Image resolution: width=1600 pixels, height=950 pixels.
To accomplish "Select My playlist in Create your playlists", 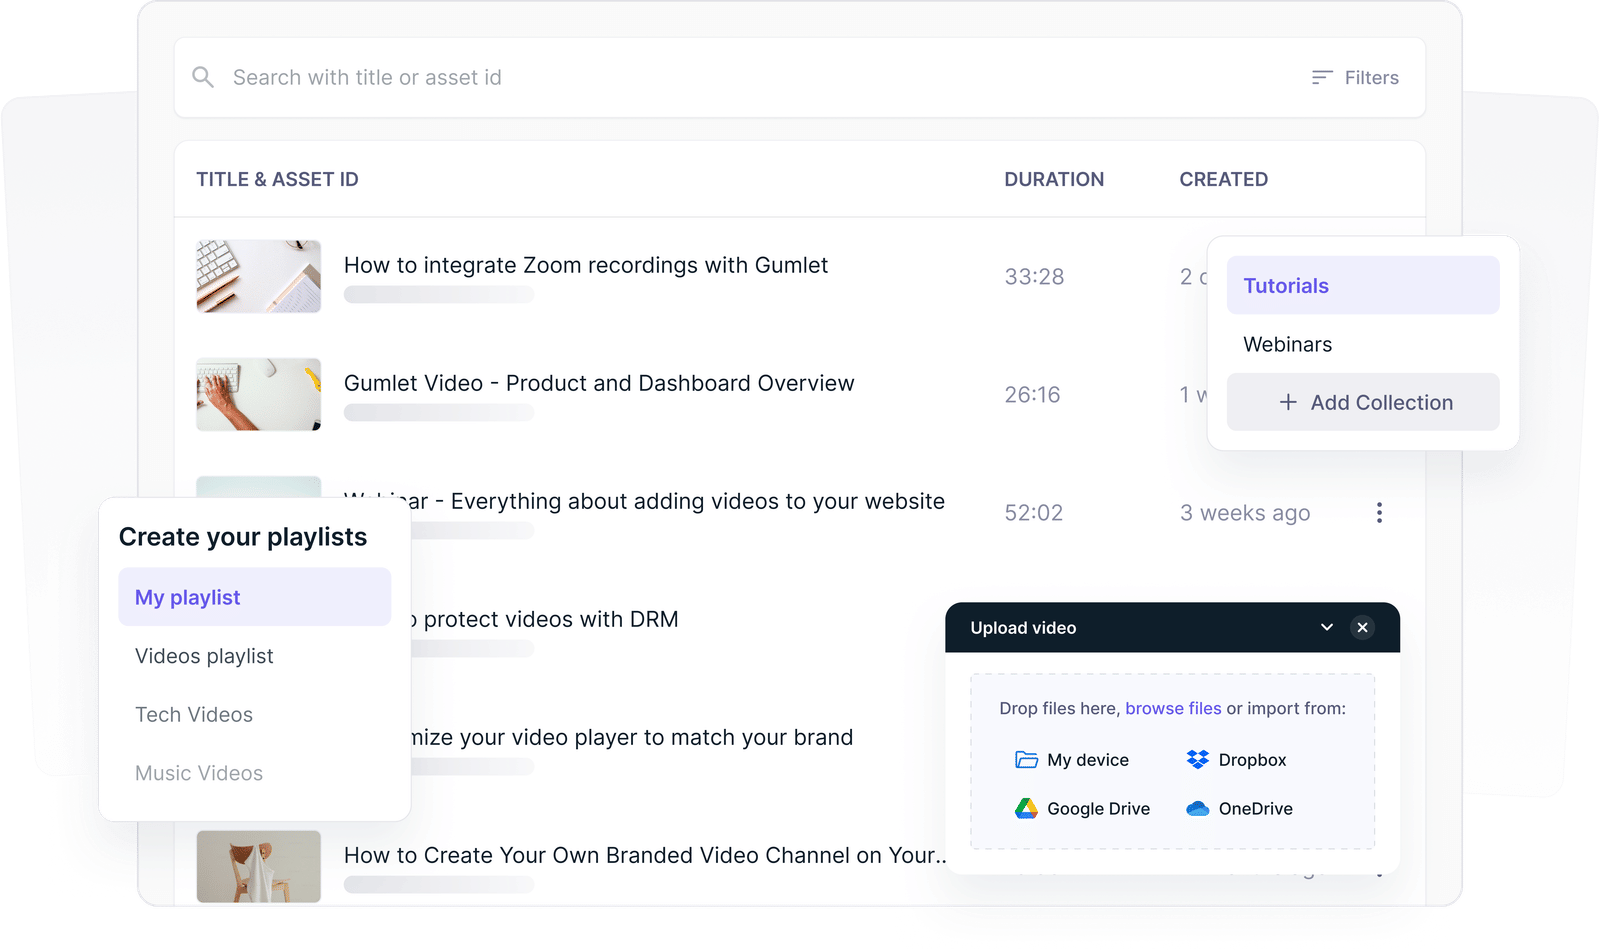I will coord(187,597).
